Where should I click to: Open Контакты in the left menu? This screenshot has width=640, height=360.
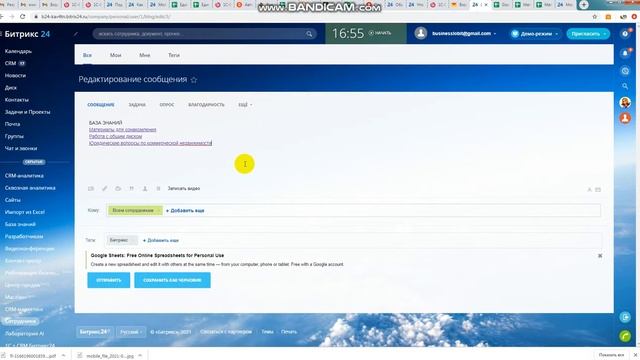(17, 100)
